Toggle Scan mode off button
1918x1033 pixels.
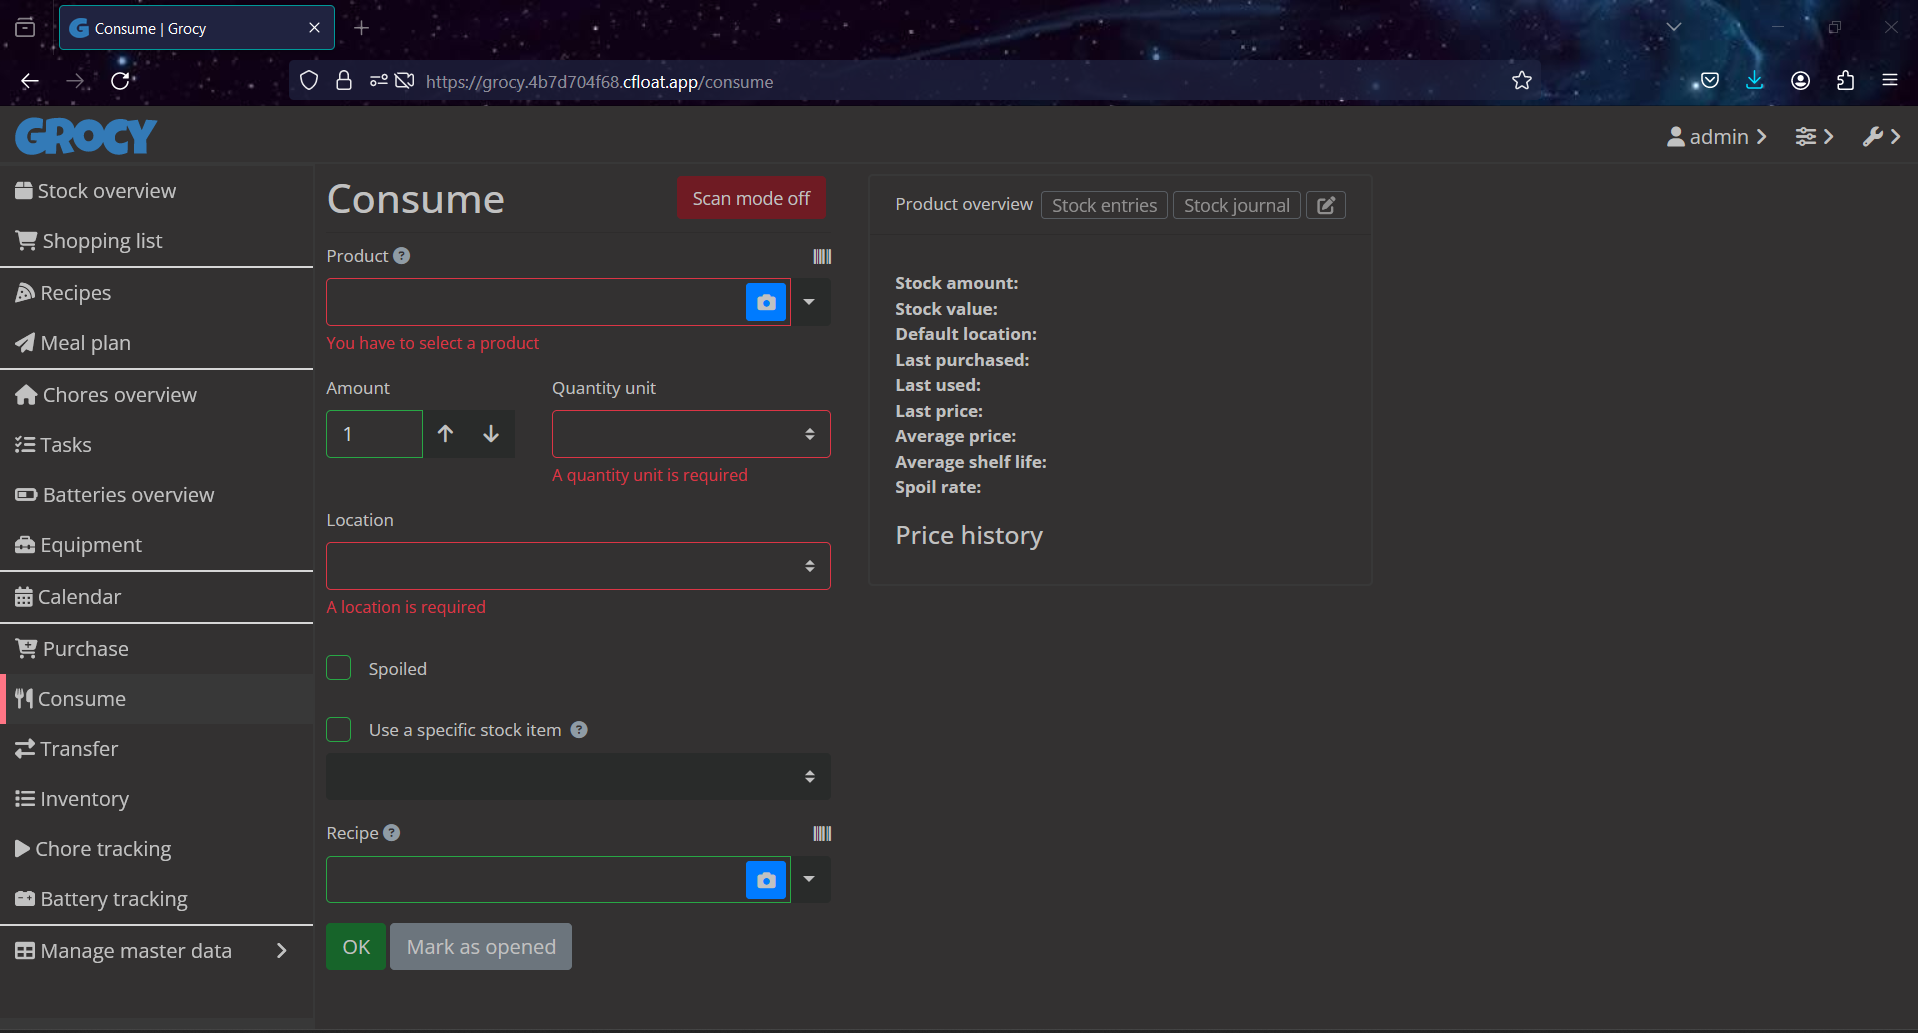[x=751, y=199]
